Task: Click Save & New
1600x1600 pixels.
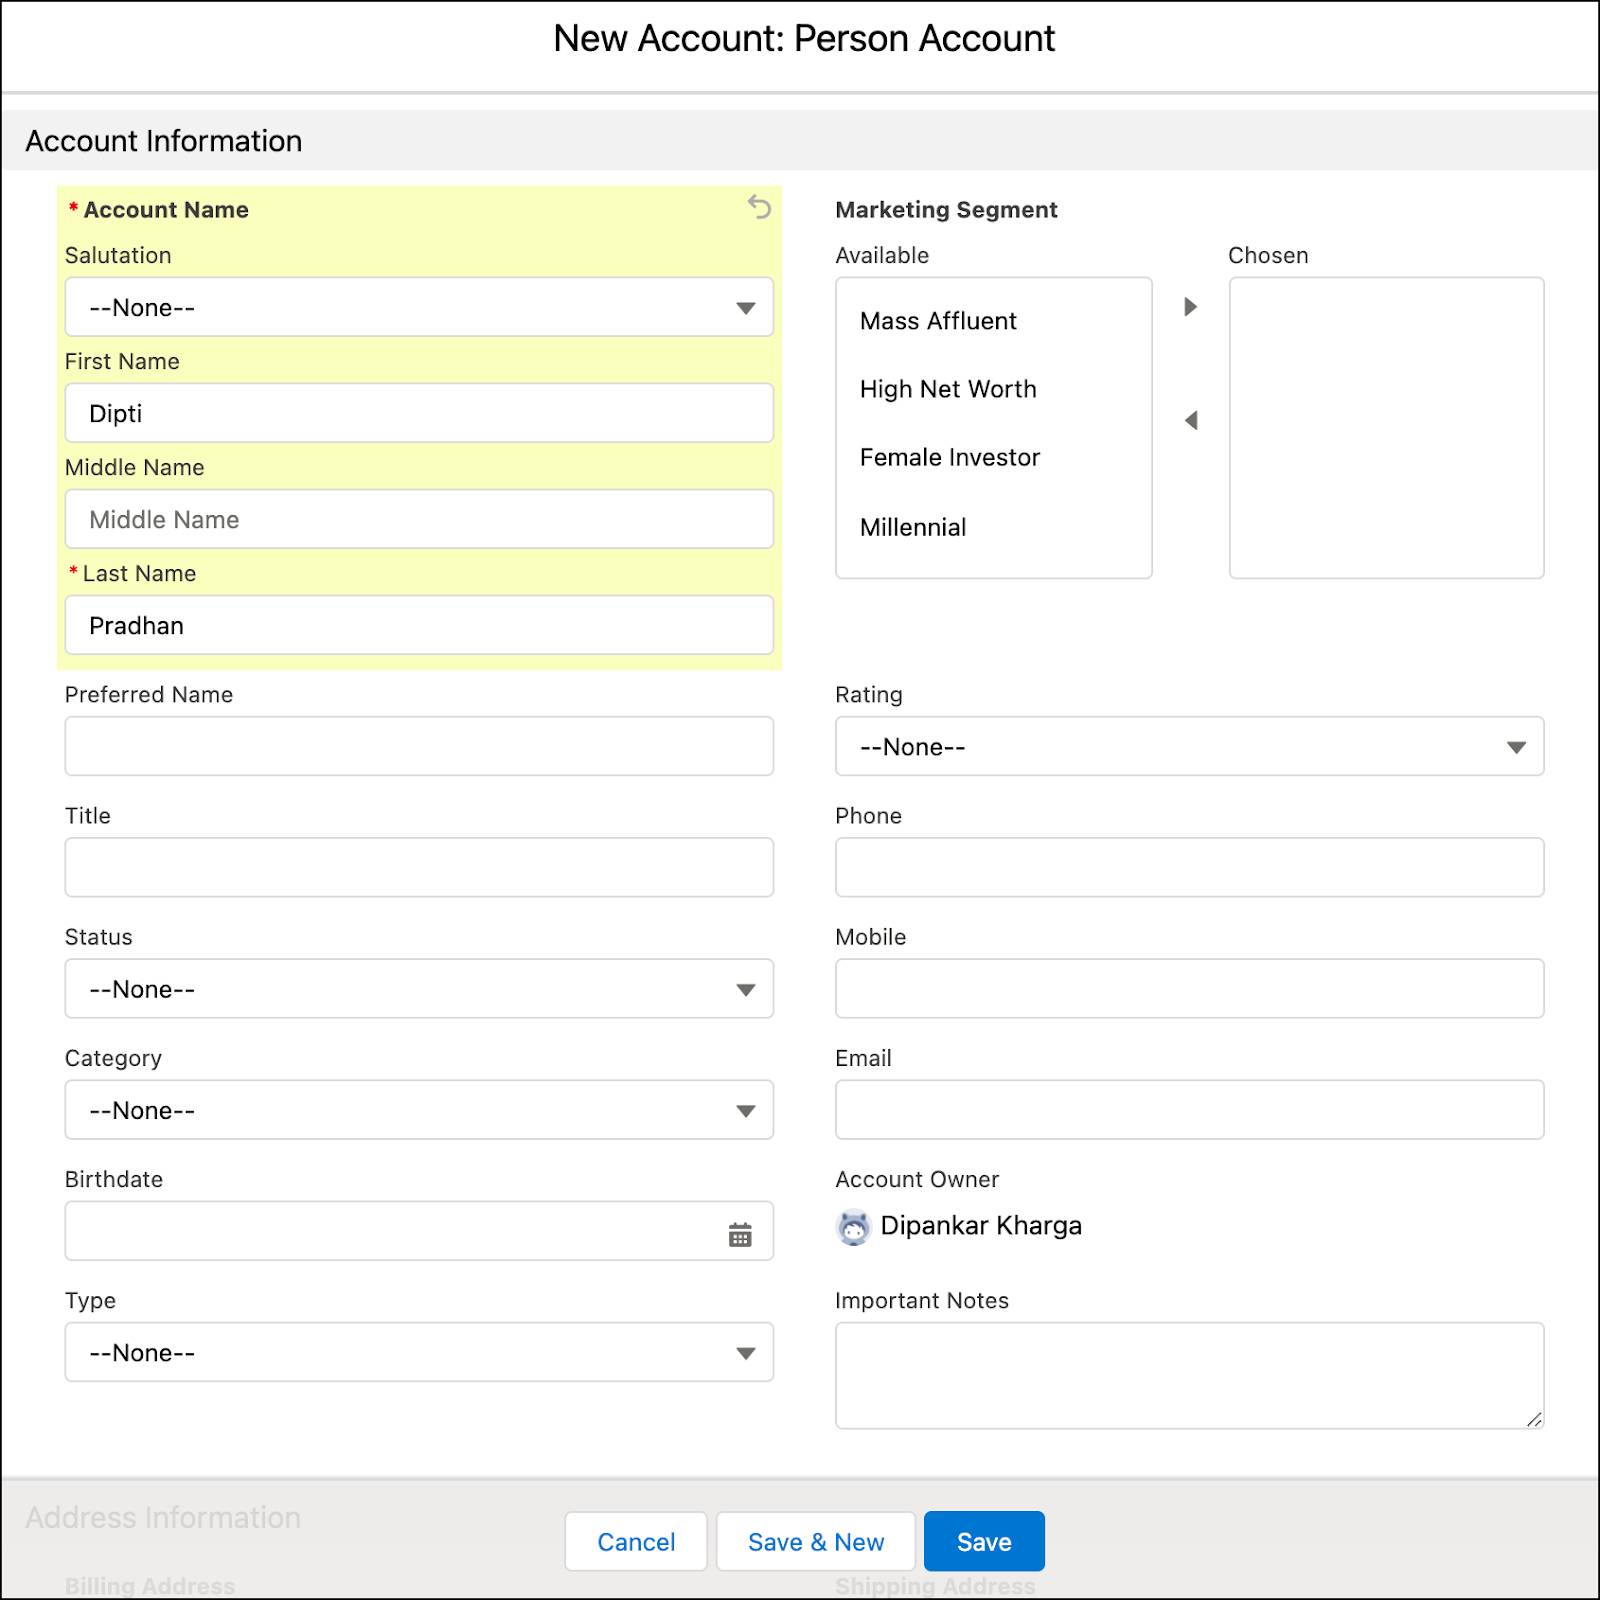Action: point(815,1541)
